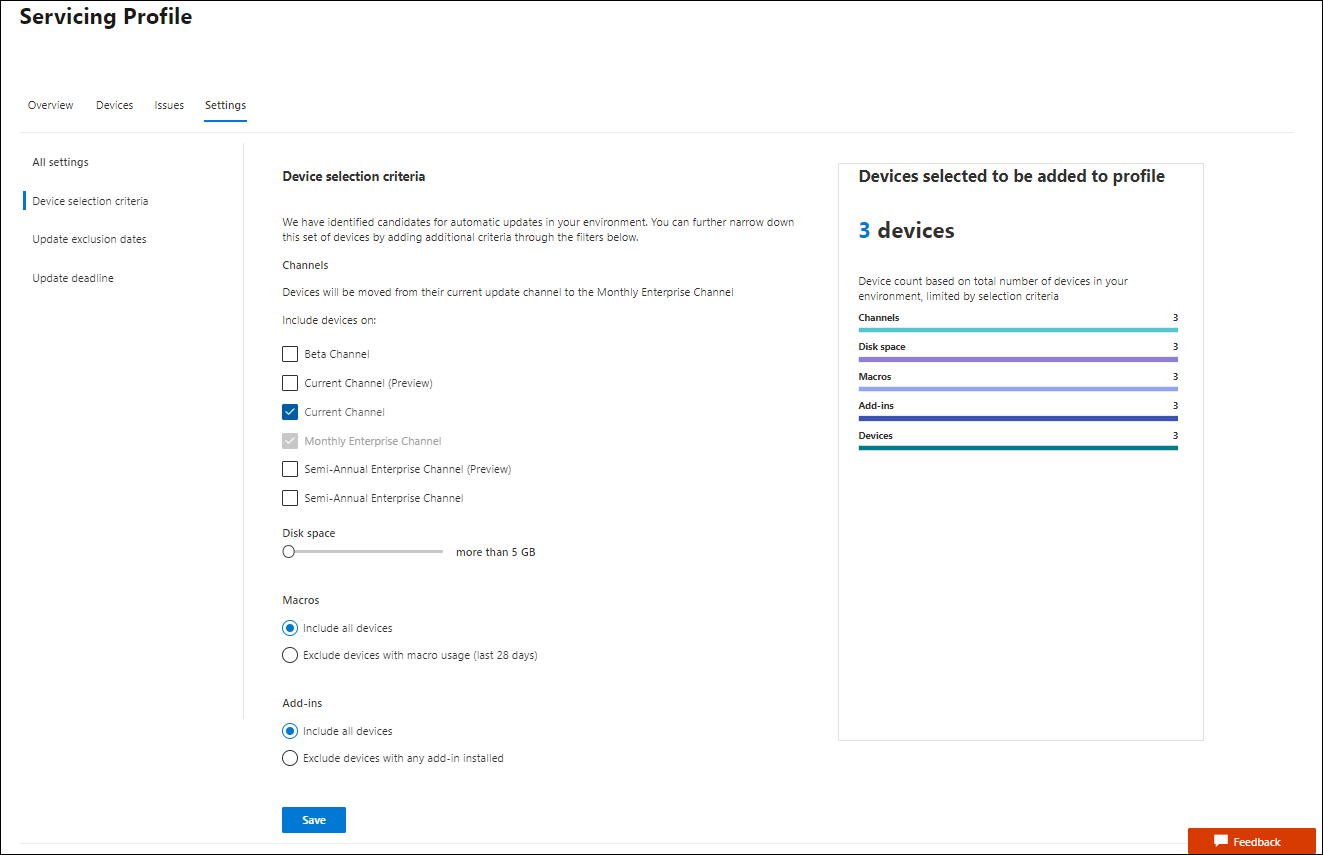Select Include all devices under Add-ins
The image size is (1323, 855).
(x=290, y=731)
